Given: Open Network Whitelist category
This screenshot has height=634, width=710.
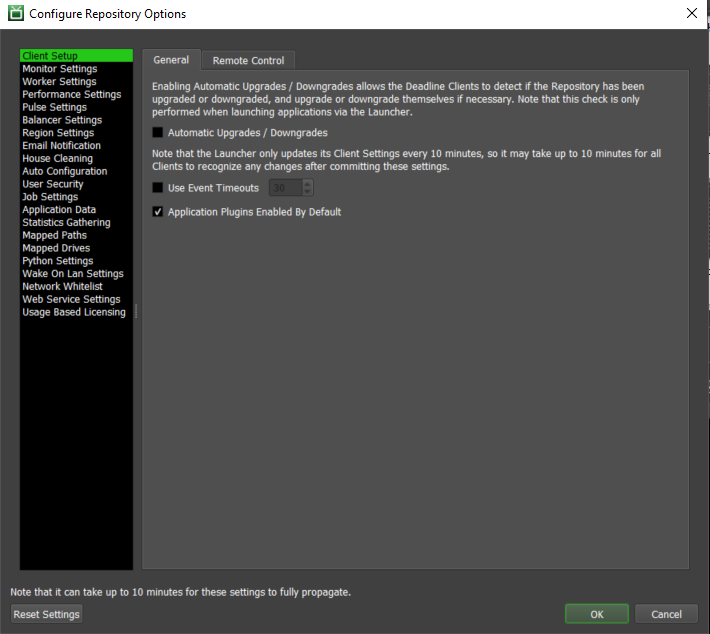Looking at the screenshot, I should (76, 286).
